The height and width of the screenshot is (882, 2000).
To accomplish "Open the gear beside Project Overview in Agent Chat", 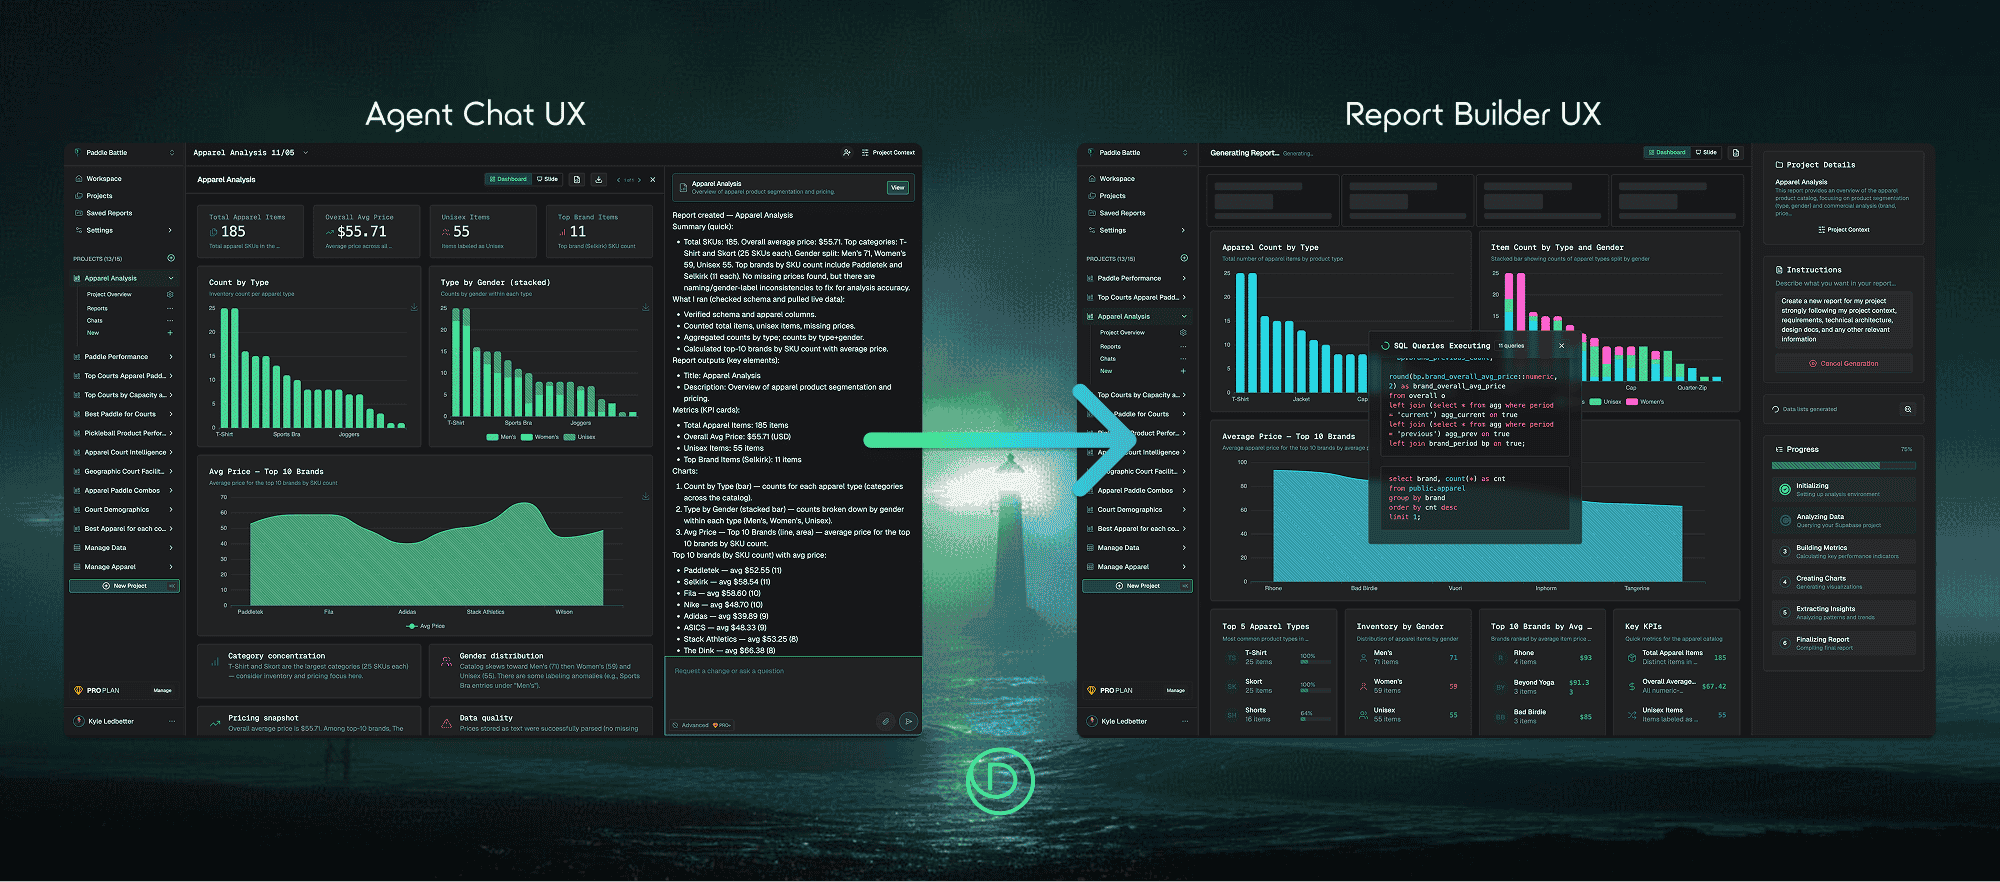I will click(170, 295).
